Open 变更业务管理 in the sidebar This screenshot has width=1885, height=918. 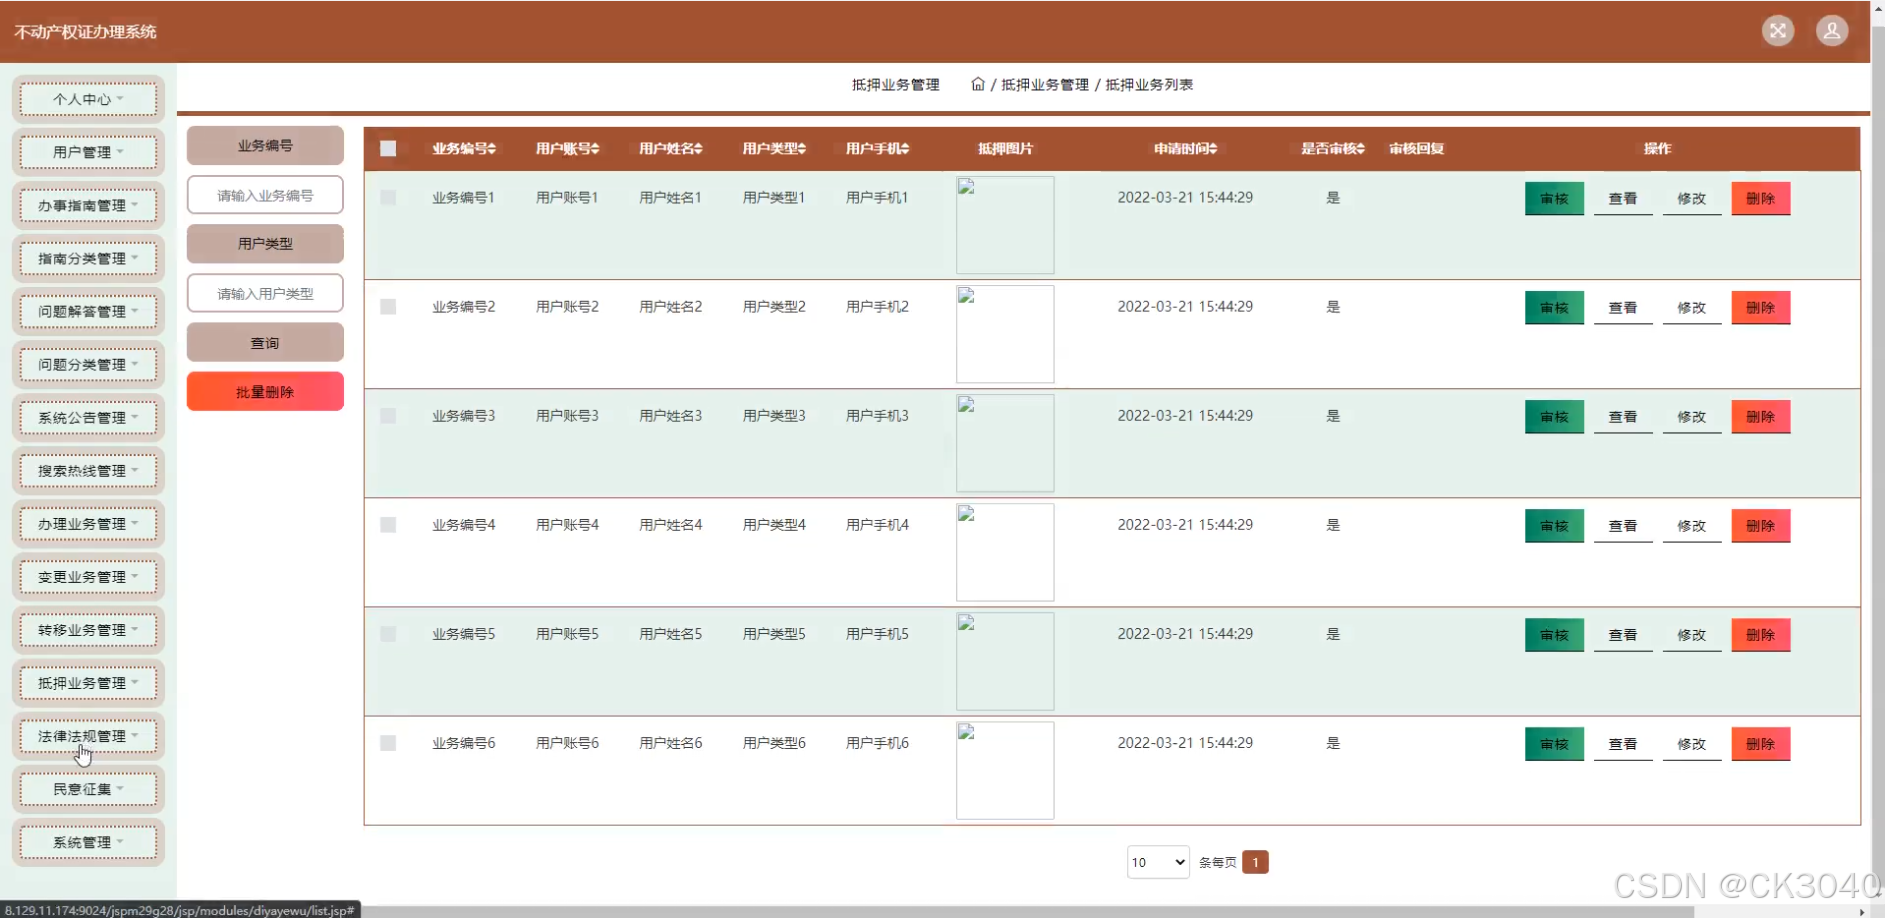pyautogui.click(x=88, y=576)
